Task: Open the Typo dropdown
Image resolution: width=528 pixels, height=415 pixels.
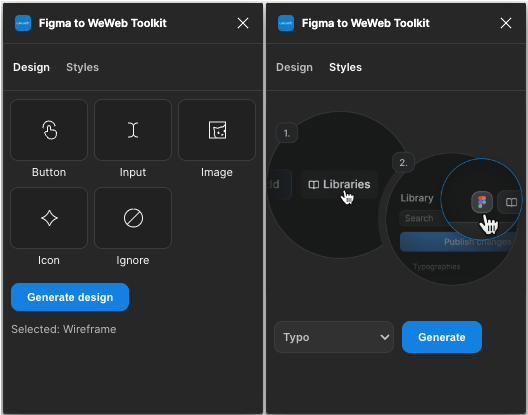Action: pos(334,337)
